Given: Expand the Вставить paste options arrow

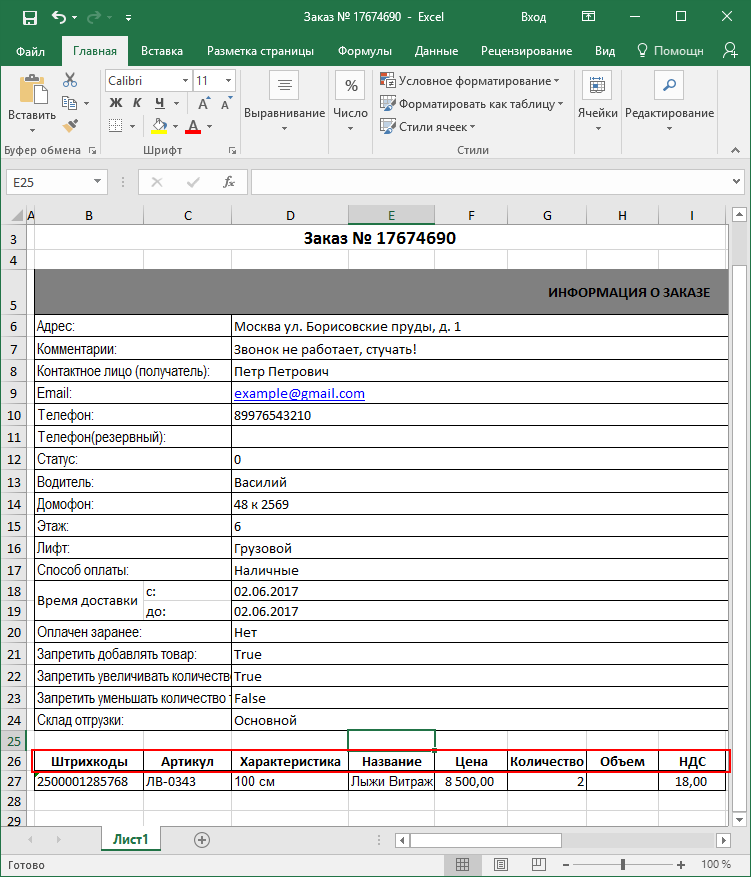Looking at the screenshot, I should [32, 130].
